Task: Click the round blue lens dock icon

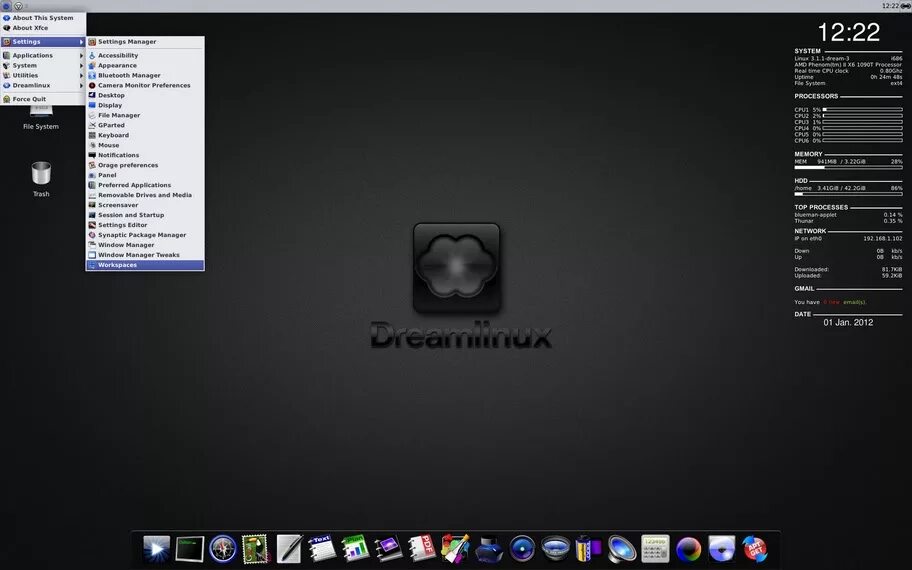Action: [522, 548]
